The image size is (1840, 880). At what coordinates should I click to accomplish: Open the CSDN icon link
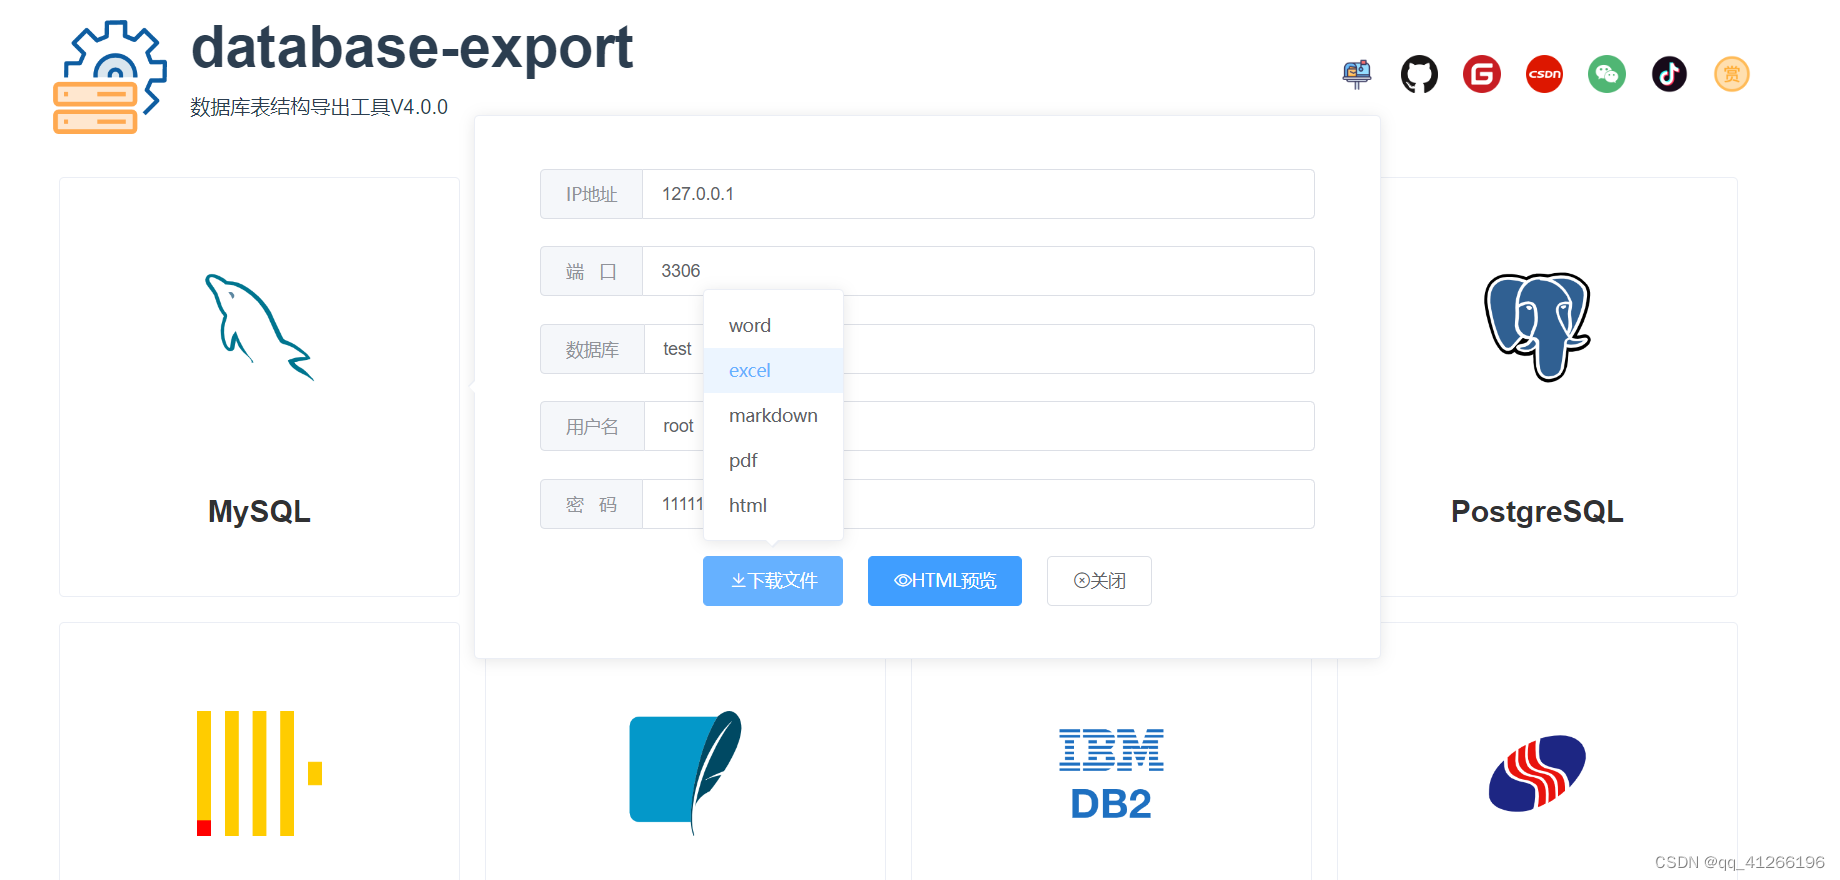[x=1544, y=74]
